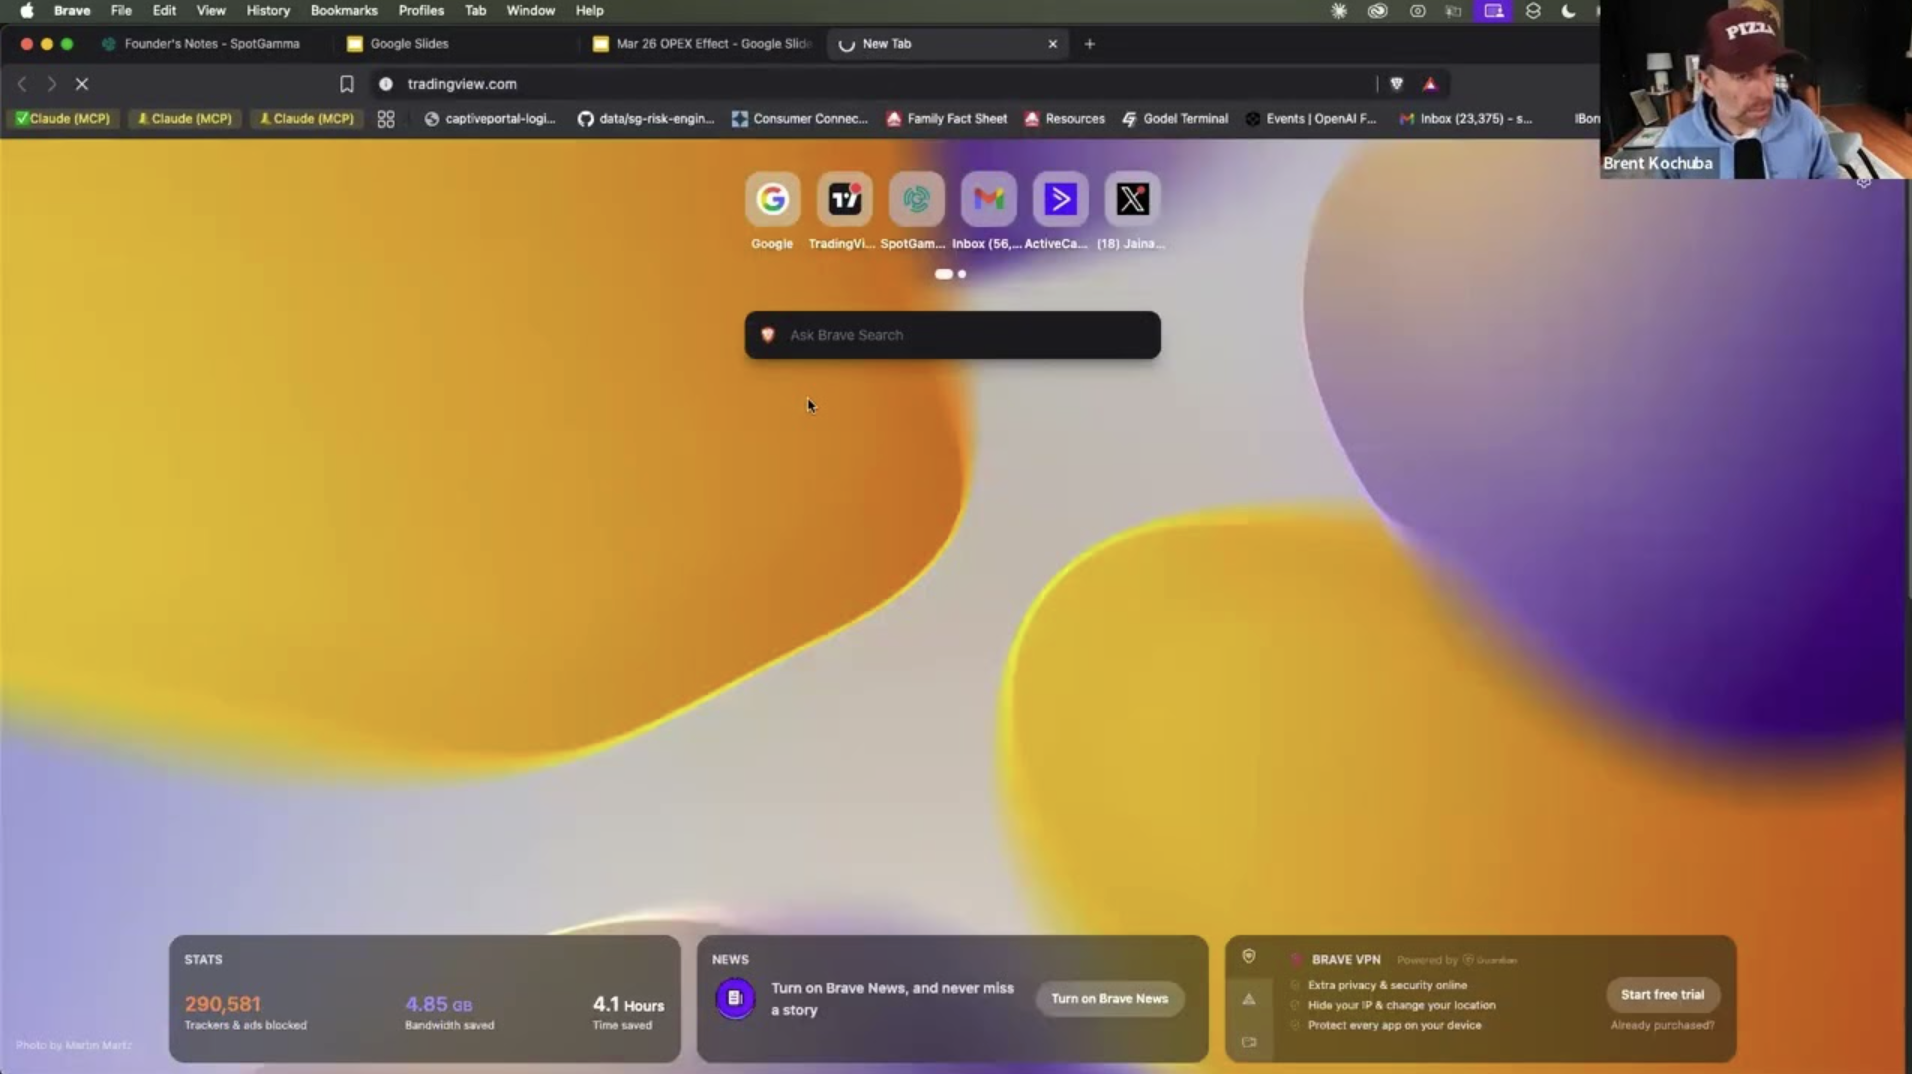1912x1074 pixels.
Task: Open the X (Twitter) shortcut tile
Action: [1132, 200]
